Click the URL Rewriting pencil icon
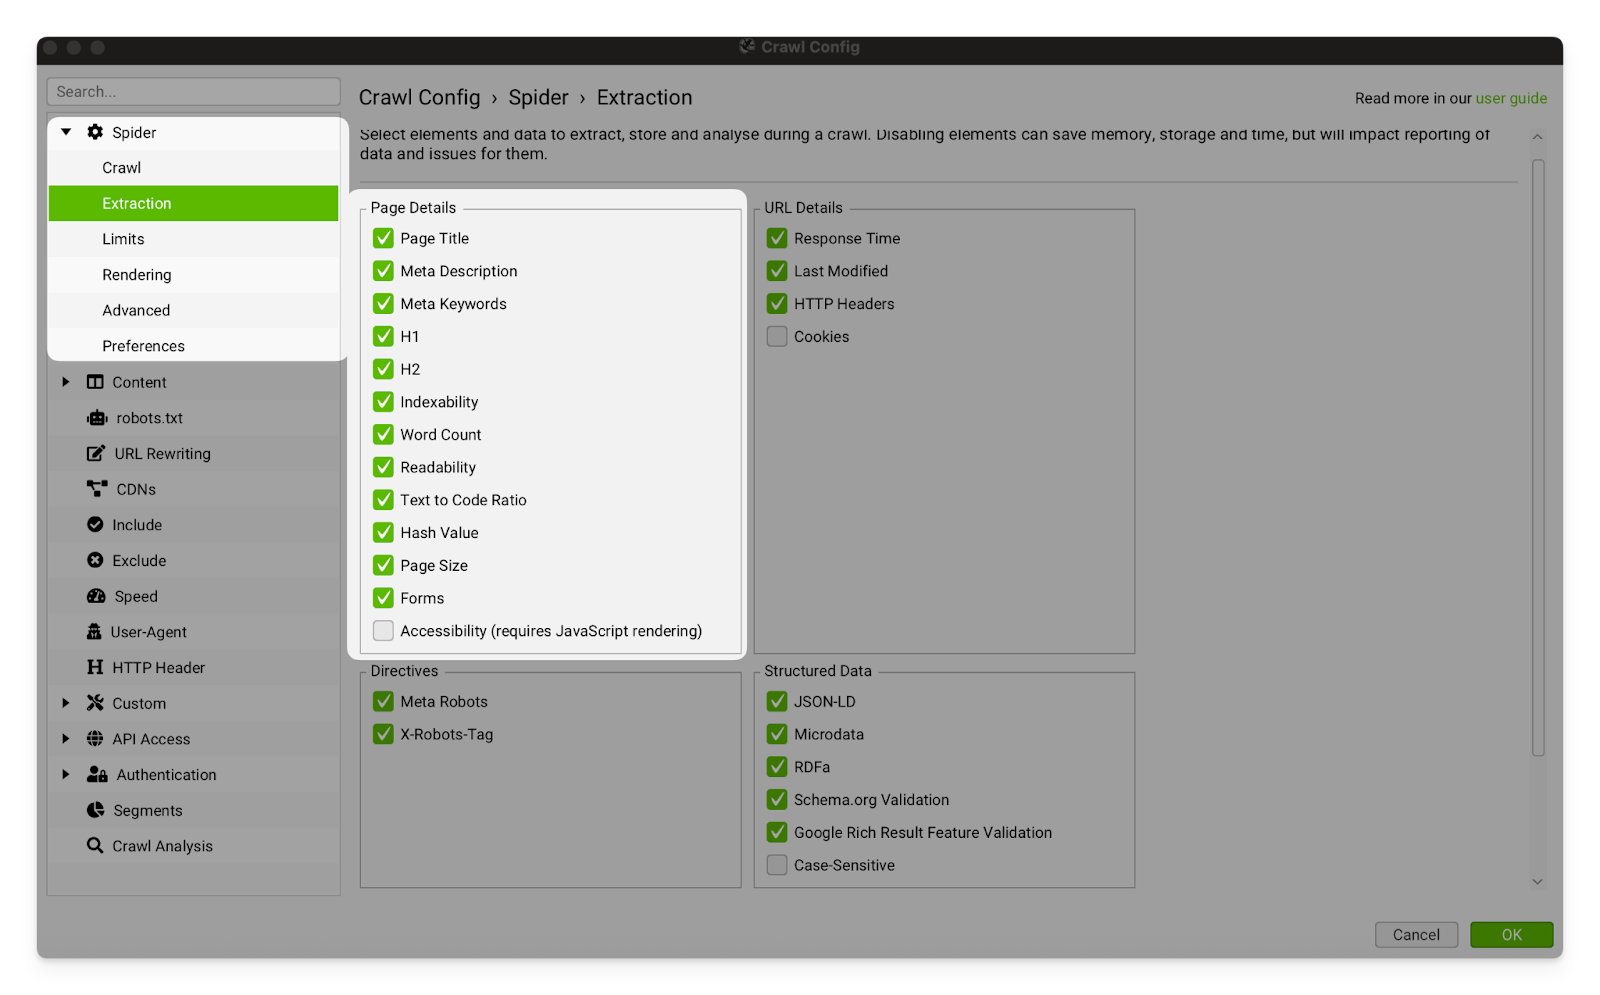The image size is (1600, 995). click(95, 454)
